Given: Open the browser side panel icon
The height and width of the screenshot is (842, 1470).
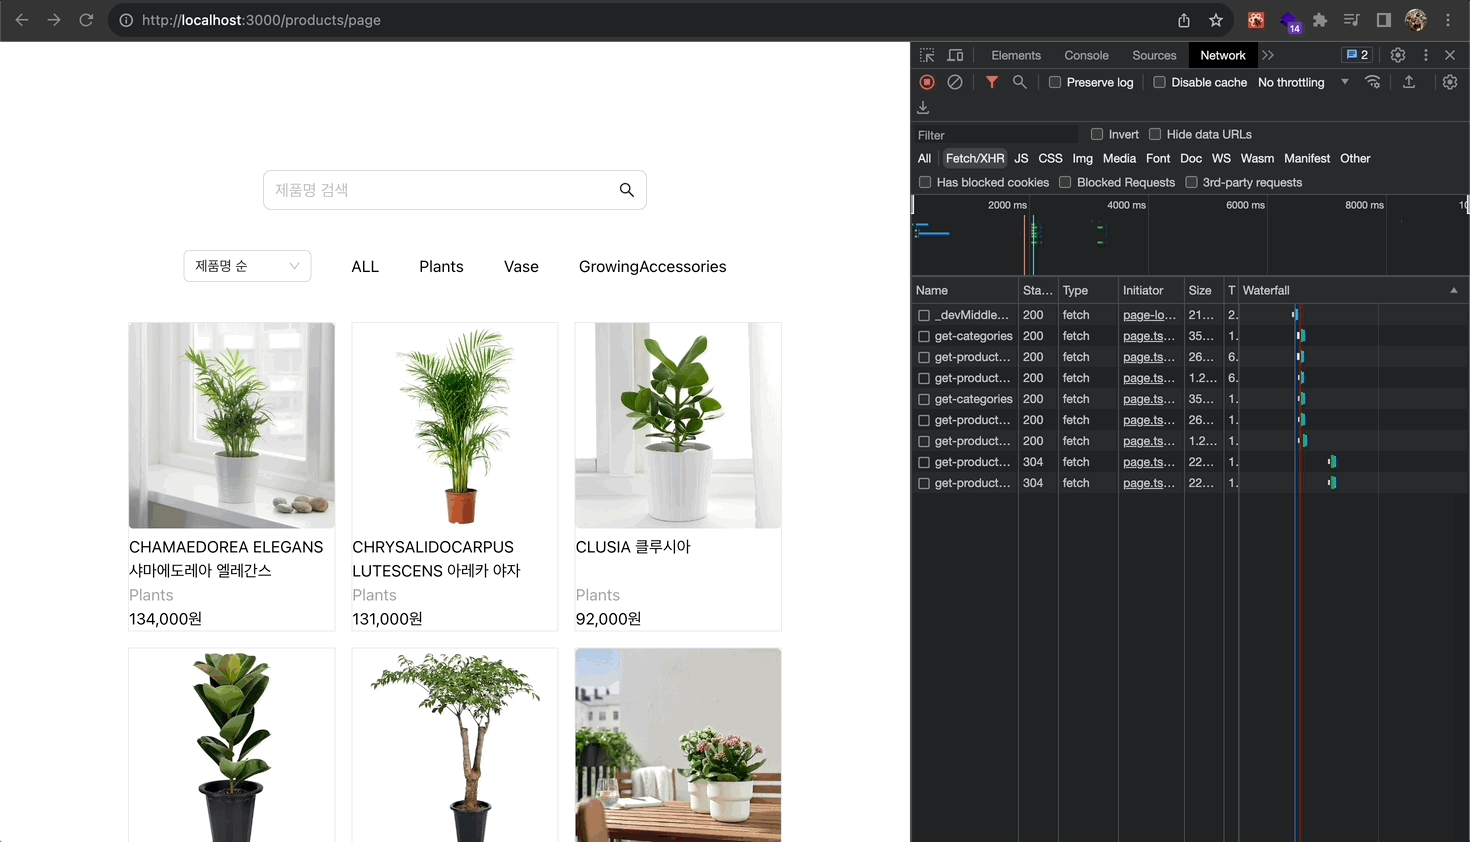Looking at the screenshot, I should click(1384, 20).
